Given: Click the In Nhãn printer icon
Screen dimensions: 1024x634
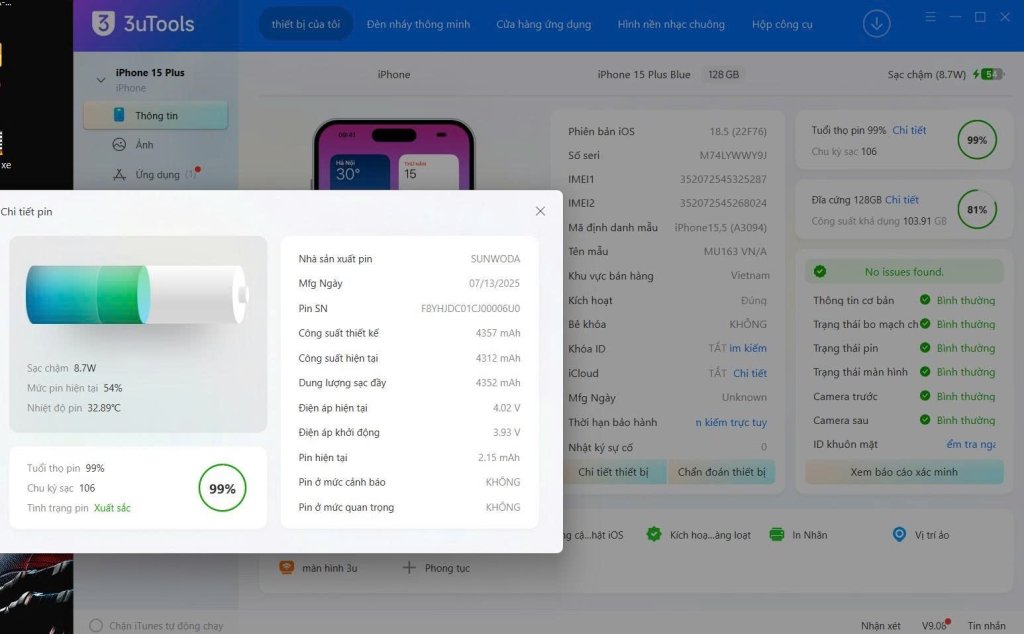Looking at the screenshot, I should (776, 534).
